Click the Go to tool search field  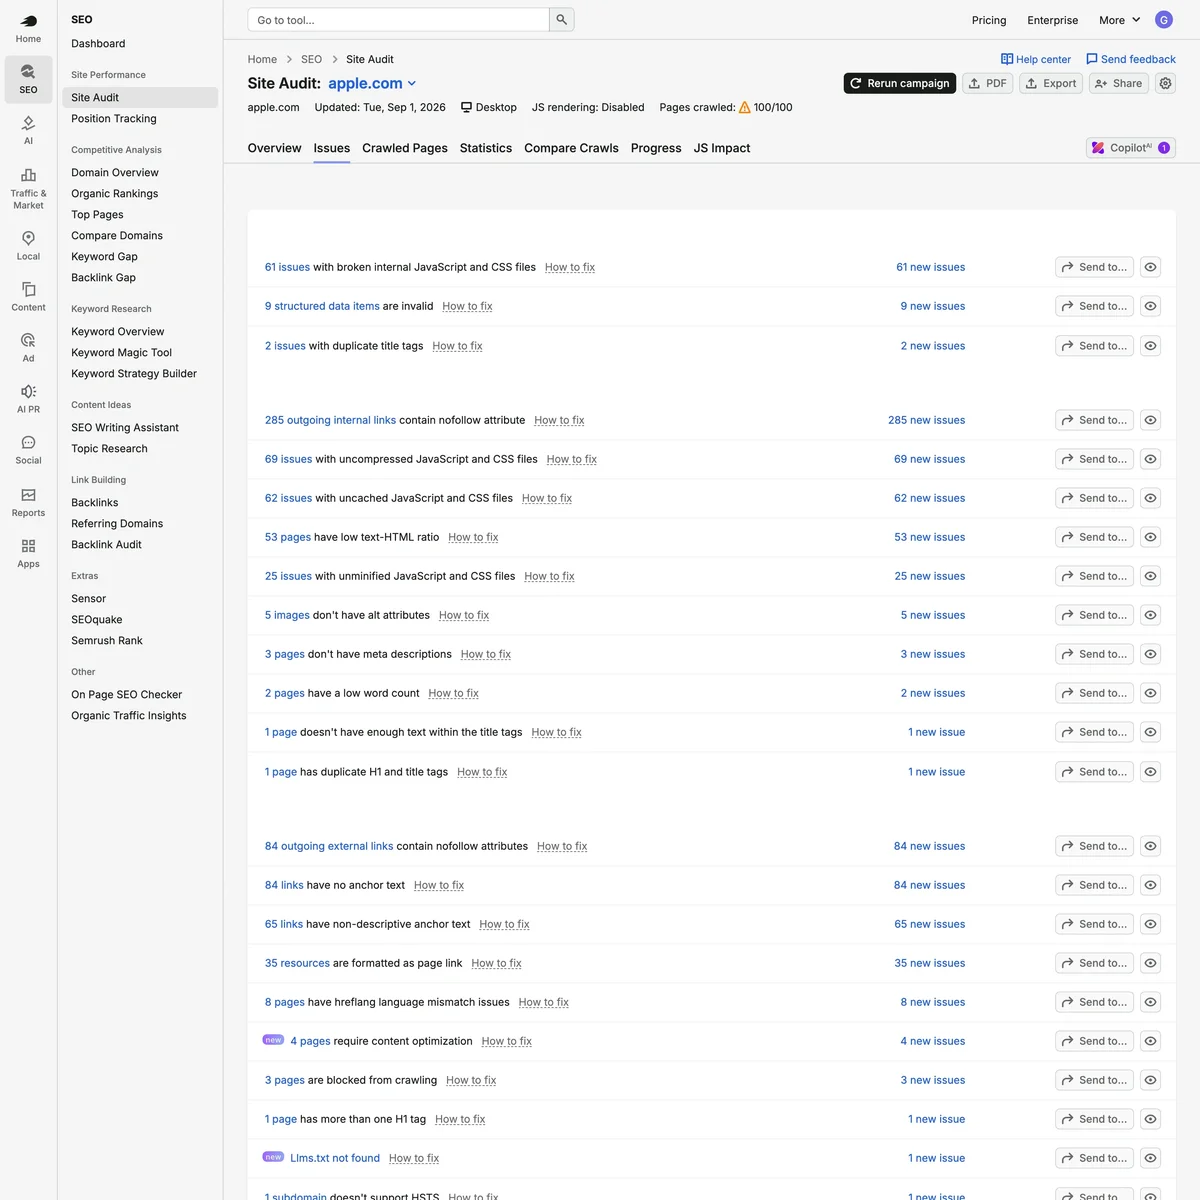point(399,20)
